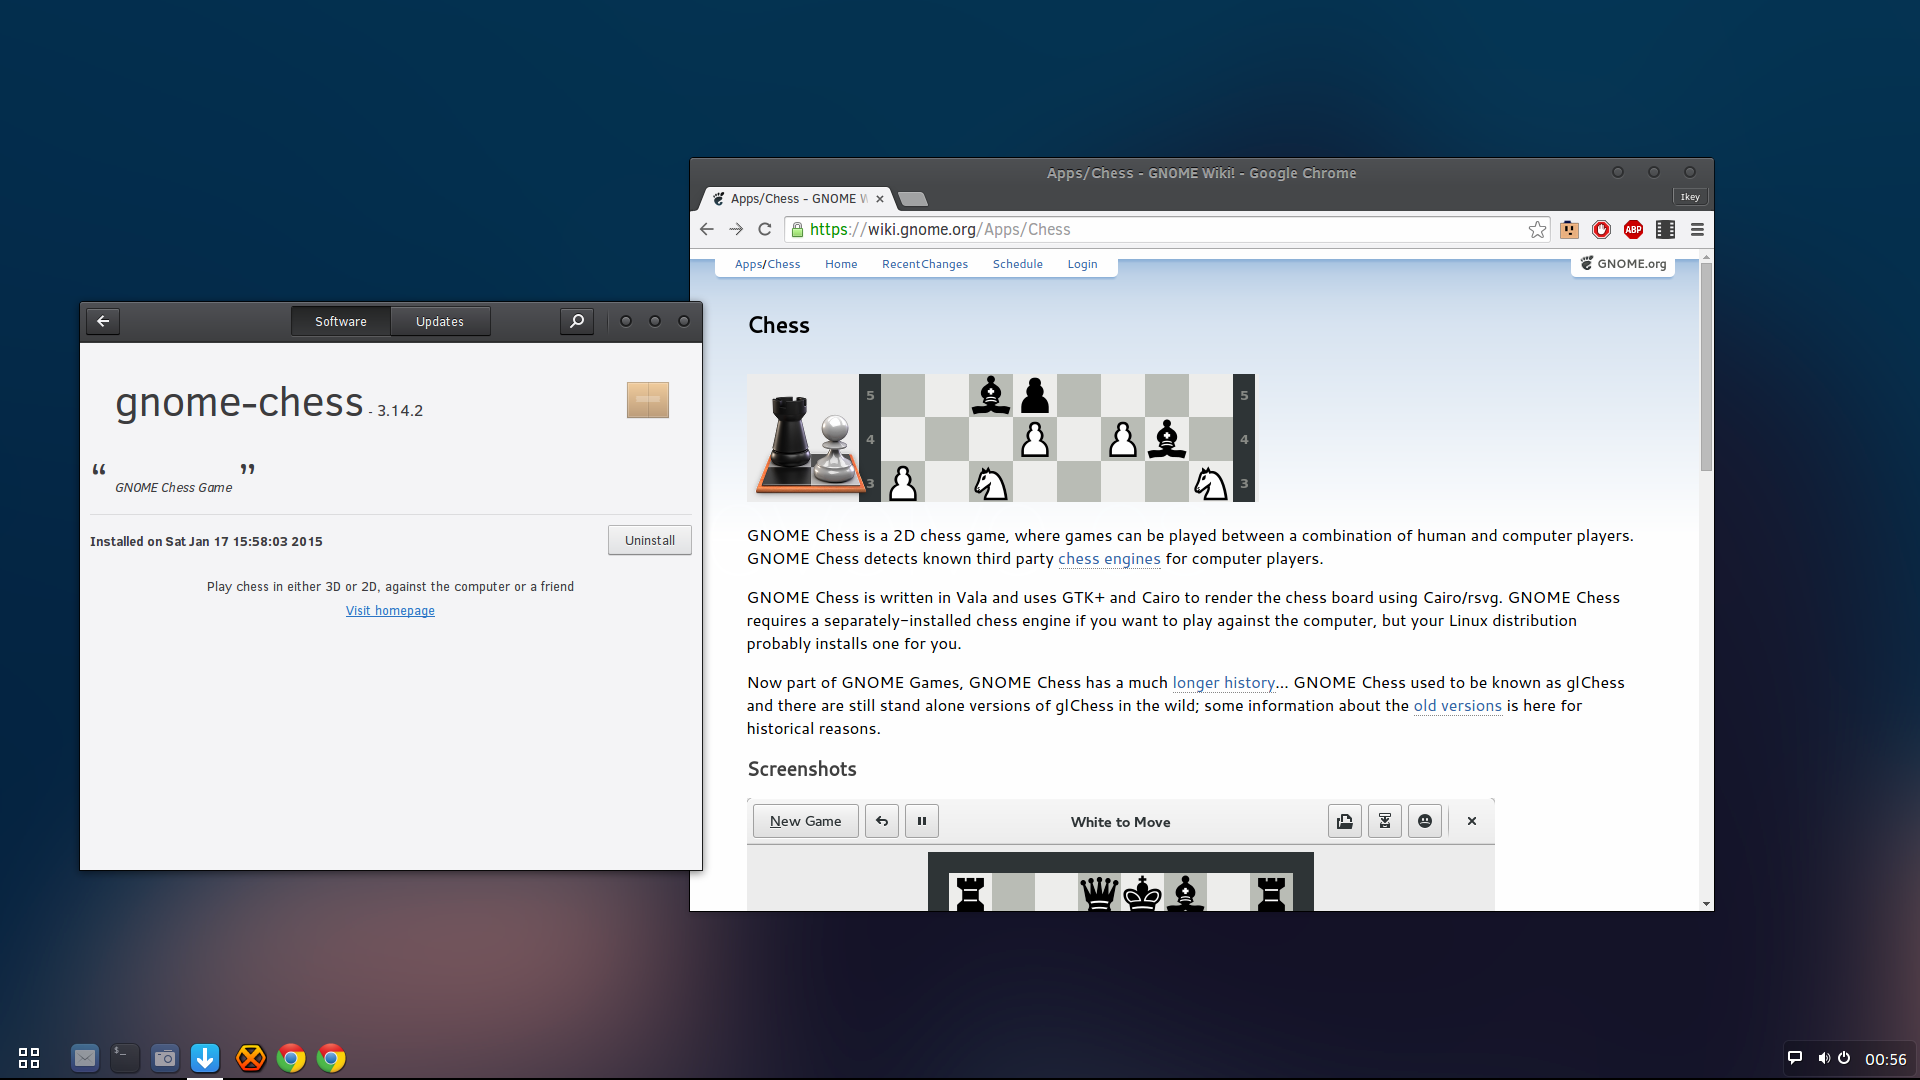Close the Apps/Chess tab
The height and width of the screenshot is (1080, 1920).
pyautogui.click(x=880, y=199)
